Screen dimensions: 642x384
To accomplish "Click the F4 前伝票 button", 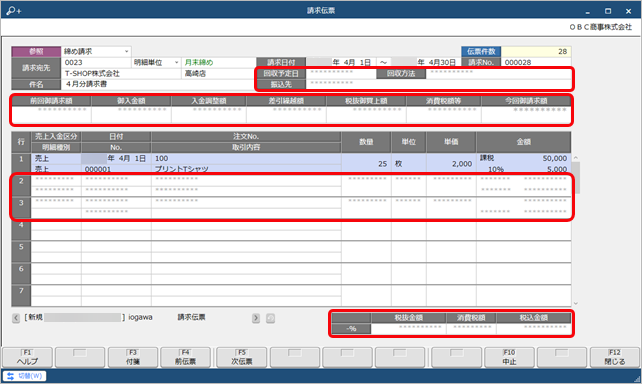I will coord(185,357).
